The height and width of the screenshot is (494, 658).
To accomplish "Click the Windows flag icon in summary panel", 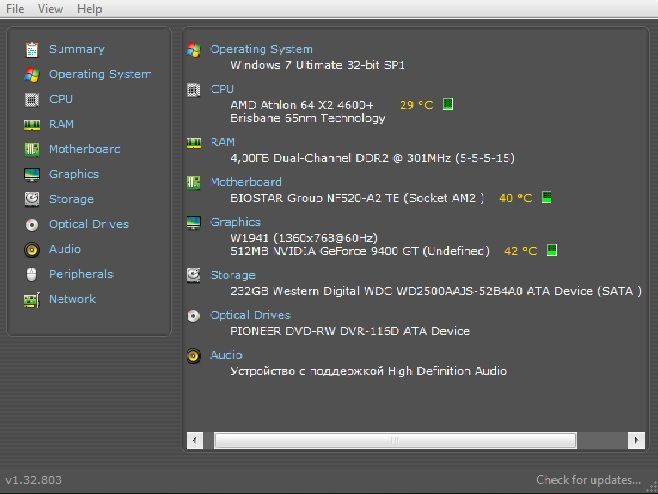I will 193,50.
